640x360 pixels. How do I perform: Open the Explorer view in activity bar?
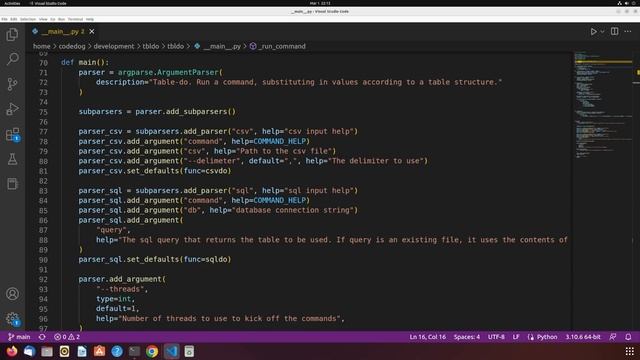(12, 34)
